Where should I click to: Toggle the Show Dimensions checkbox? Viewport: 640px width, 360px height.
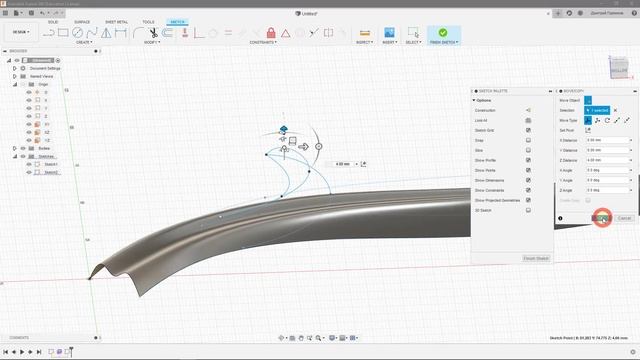(x=528, y=180)
